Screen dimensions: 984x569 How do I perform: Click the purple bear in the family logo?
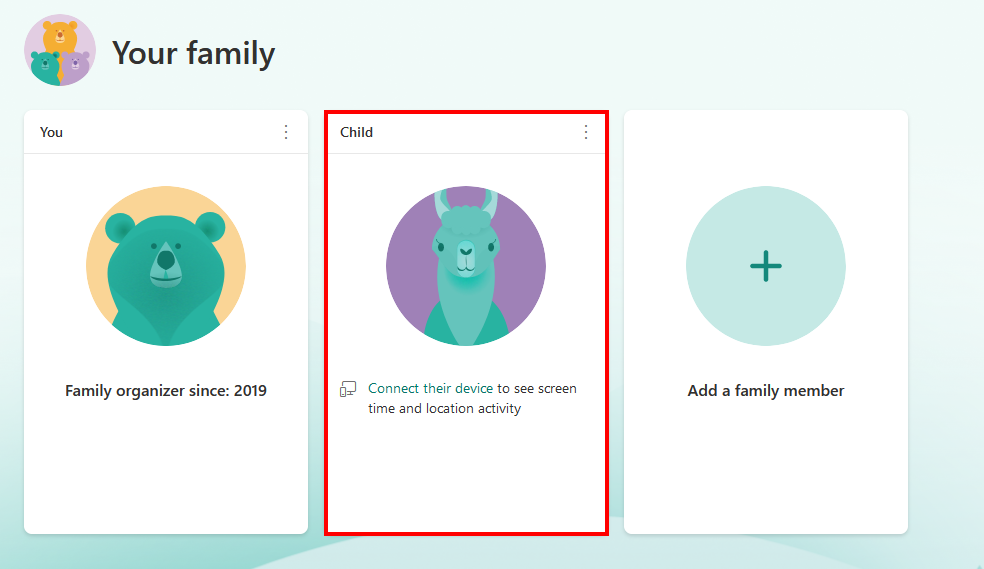click(78, 65)
